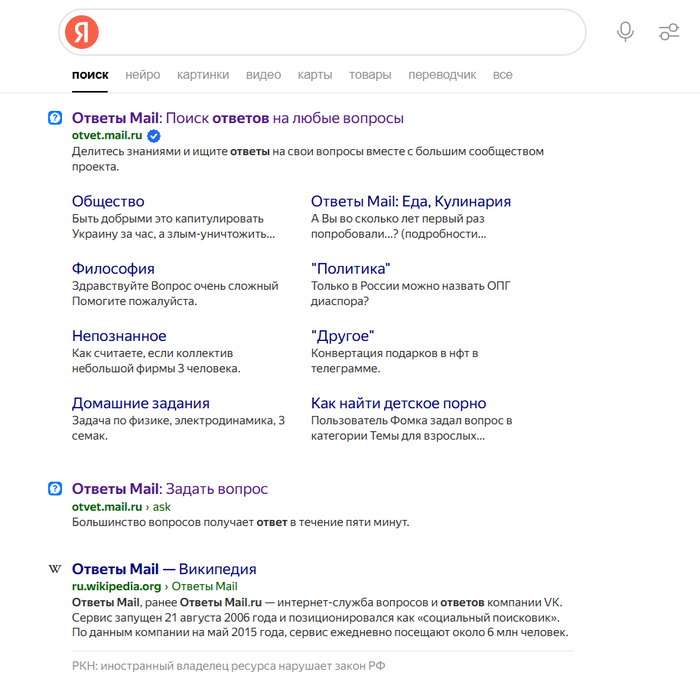
Task: Click Wikipedia favicon next to Википедия result
Action: pyautogui.click(x=56, y=569)
